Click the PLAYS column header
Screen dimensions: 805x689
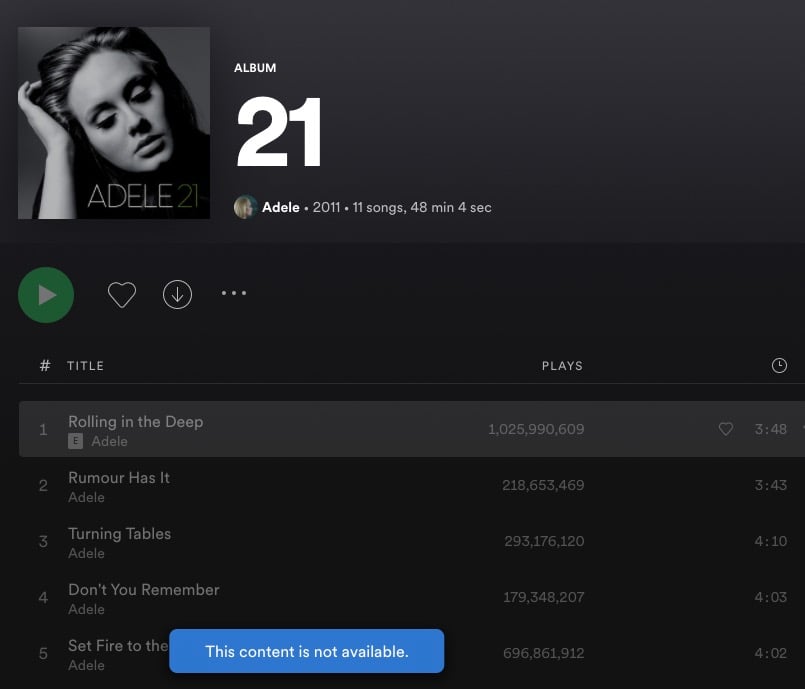[x=562, y=366]
